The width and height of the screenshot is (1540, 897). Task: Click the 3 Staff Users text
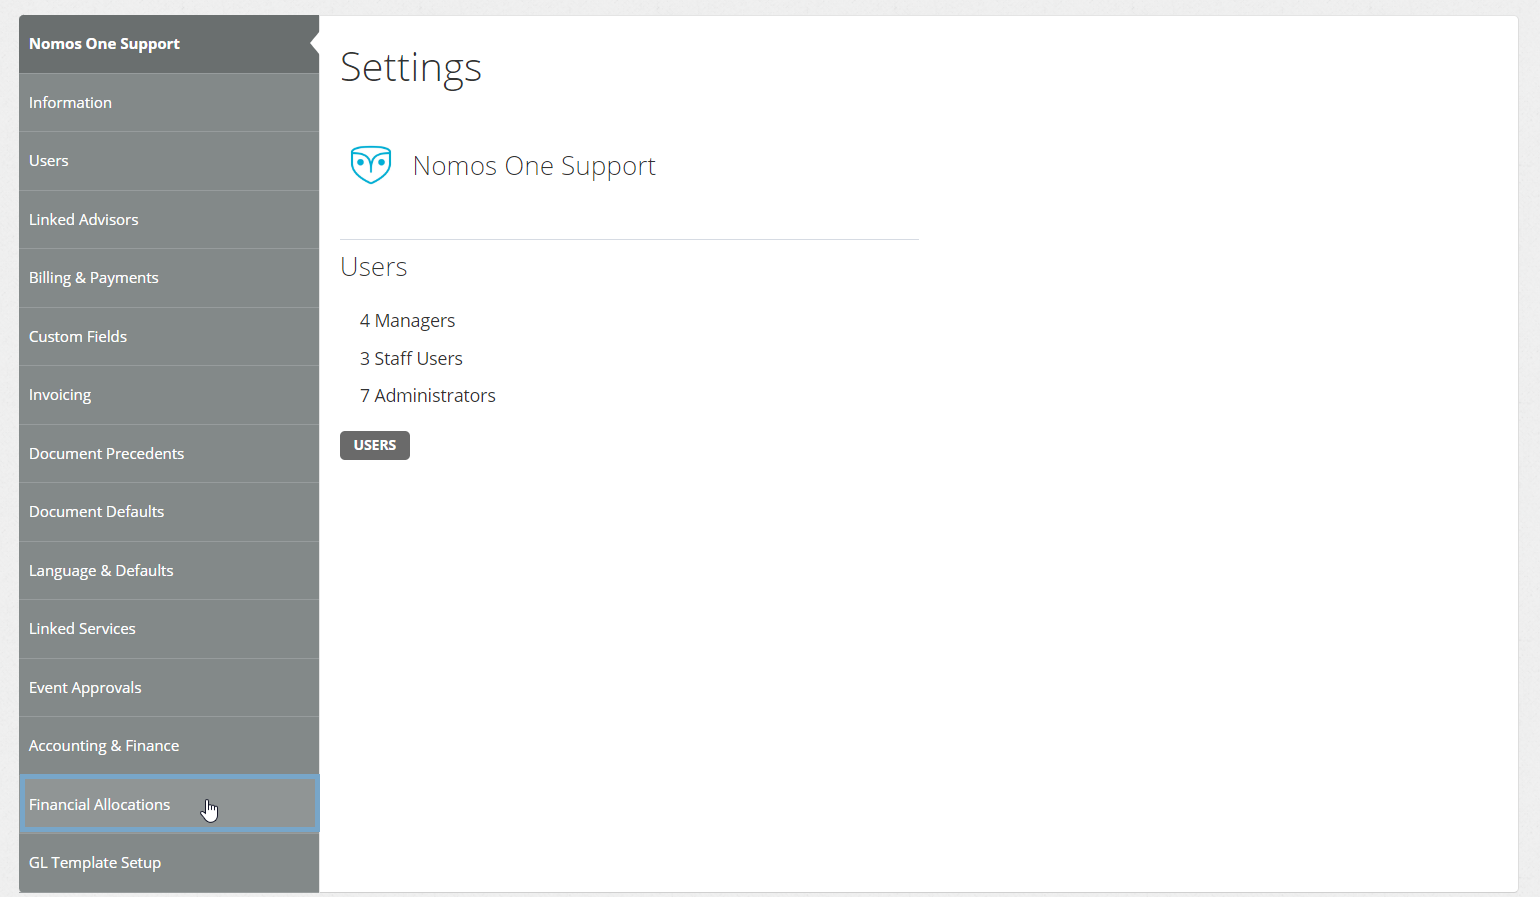[x=411, y=359]
